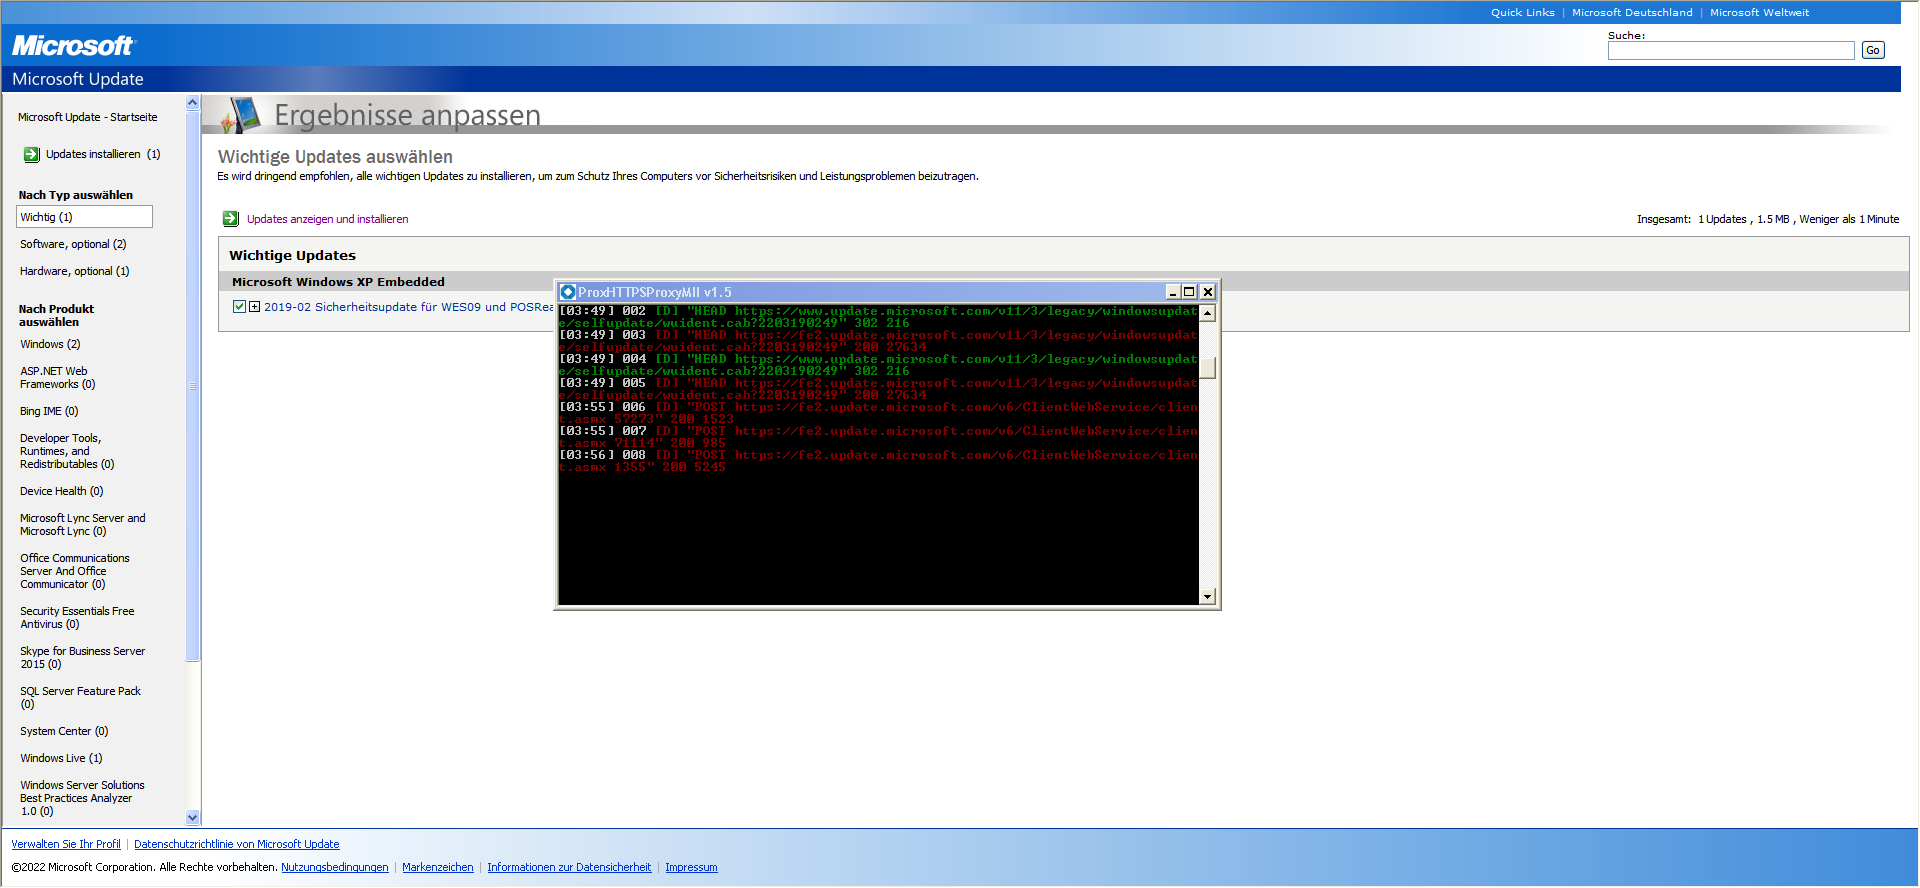Open Microsoft Weltweit link
The width and height of the screenshot is (1920, 888).
[1759, 12]
